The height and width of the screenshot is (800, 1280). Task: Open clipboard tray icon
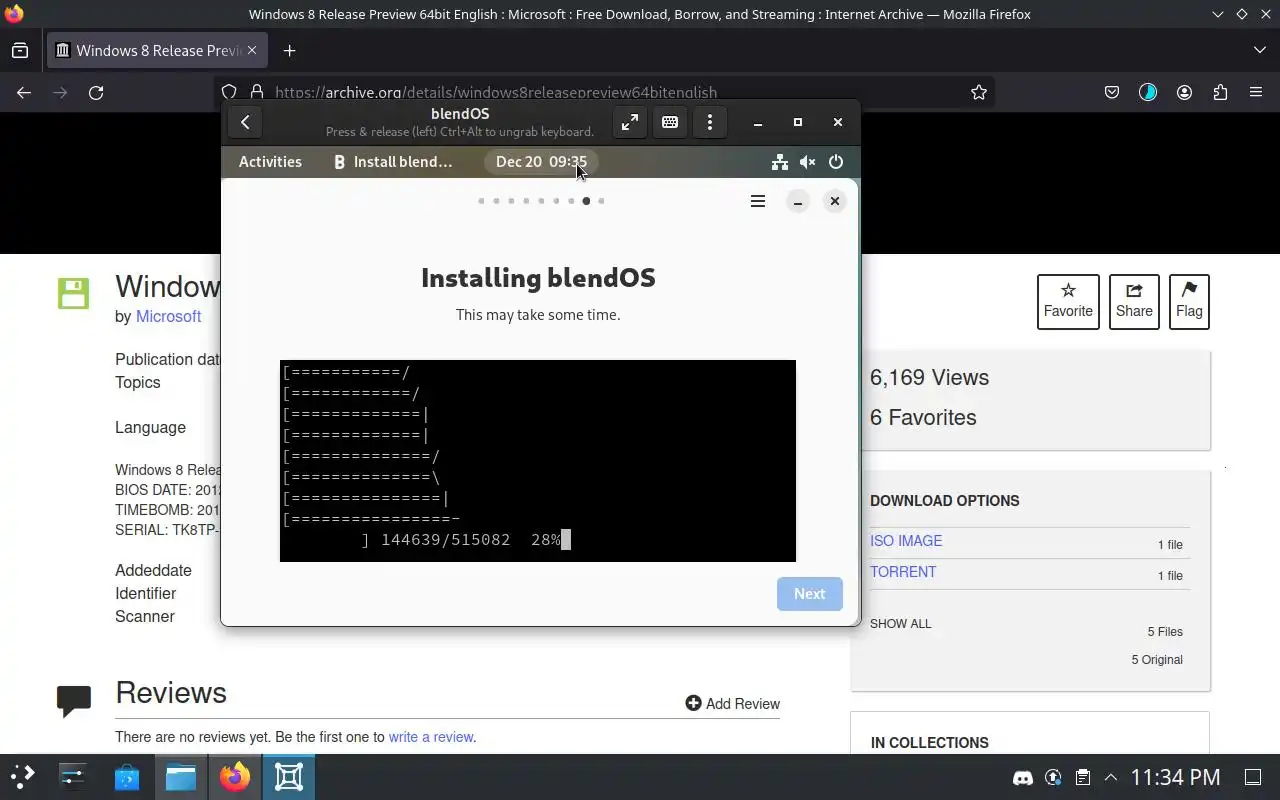pos(1082,777)
